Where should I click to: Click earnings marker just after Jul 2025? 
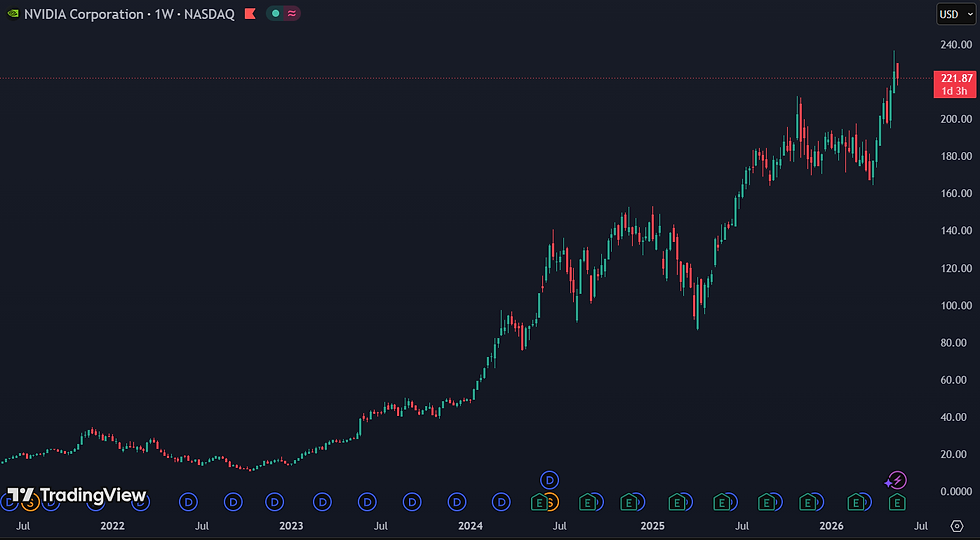pyautogui.click(x=766, y=501)
